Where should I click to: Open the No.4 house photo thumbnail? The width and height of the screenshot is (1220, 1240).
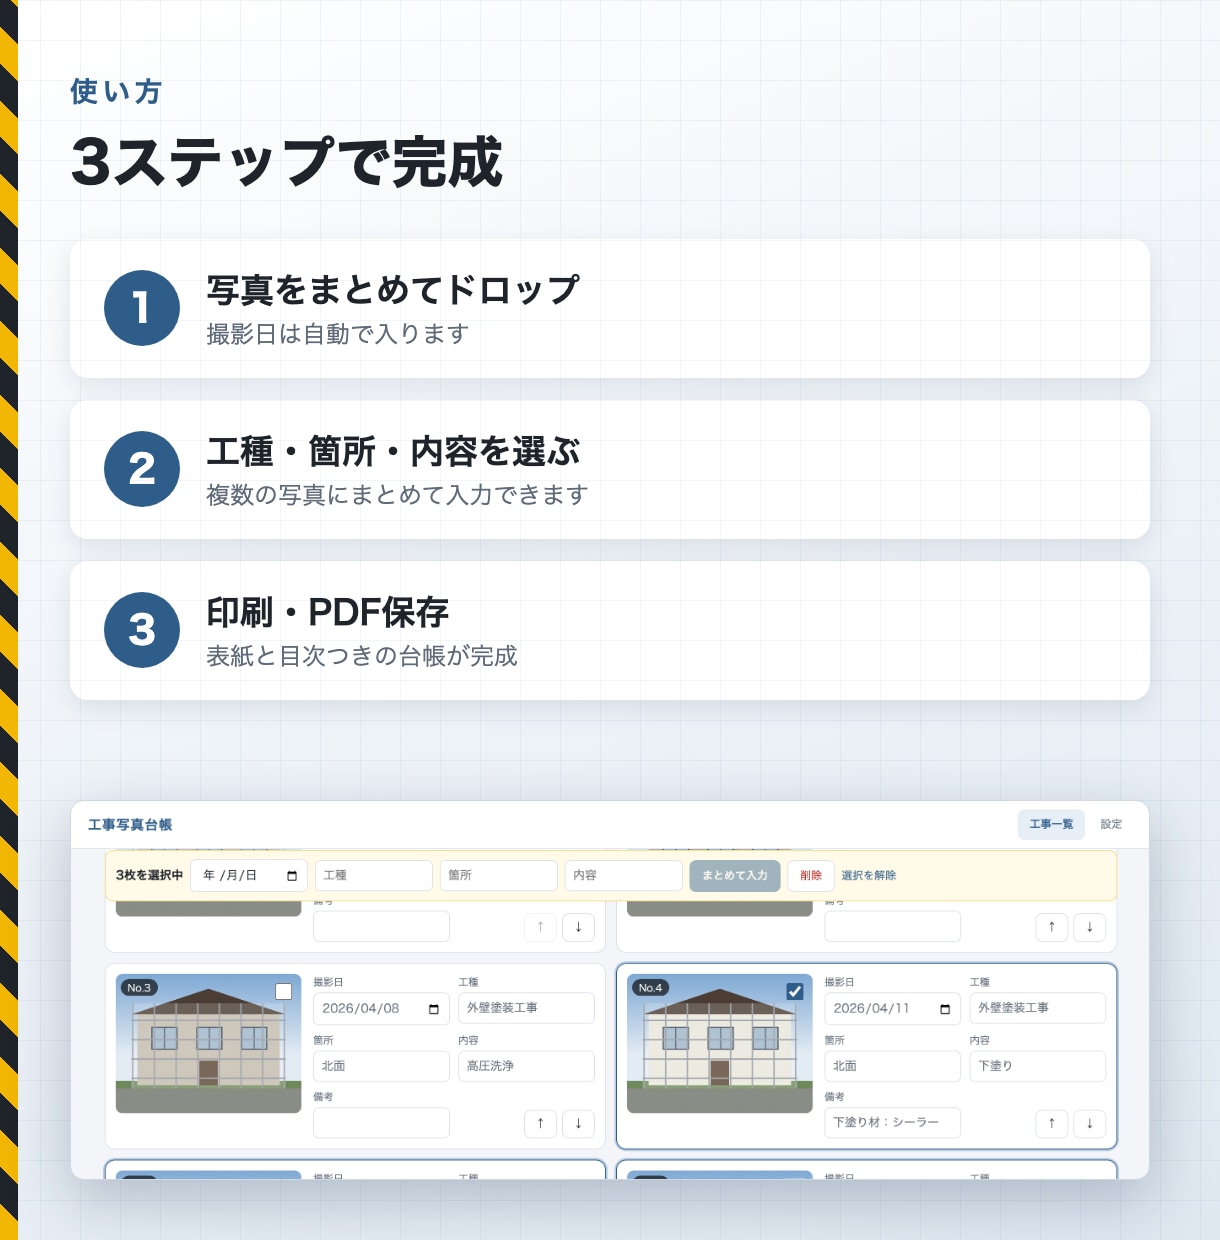click(x=720, y=1044)
